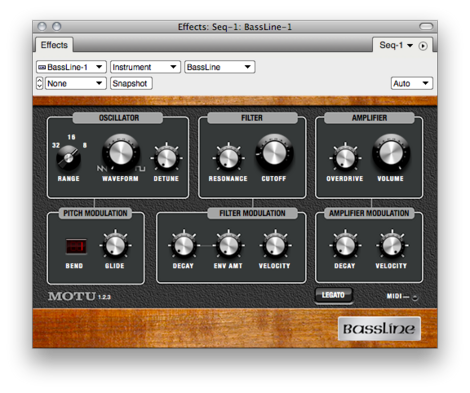Toggle the Legato button
This screenshot has height=393, width=470.
[333, 295]
